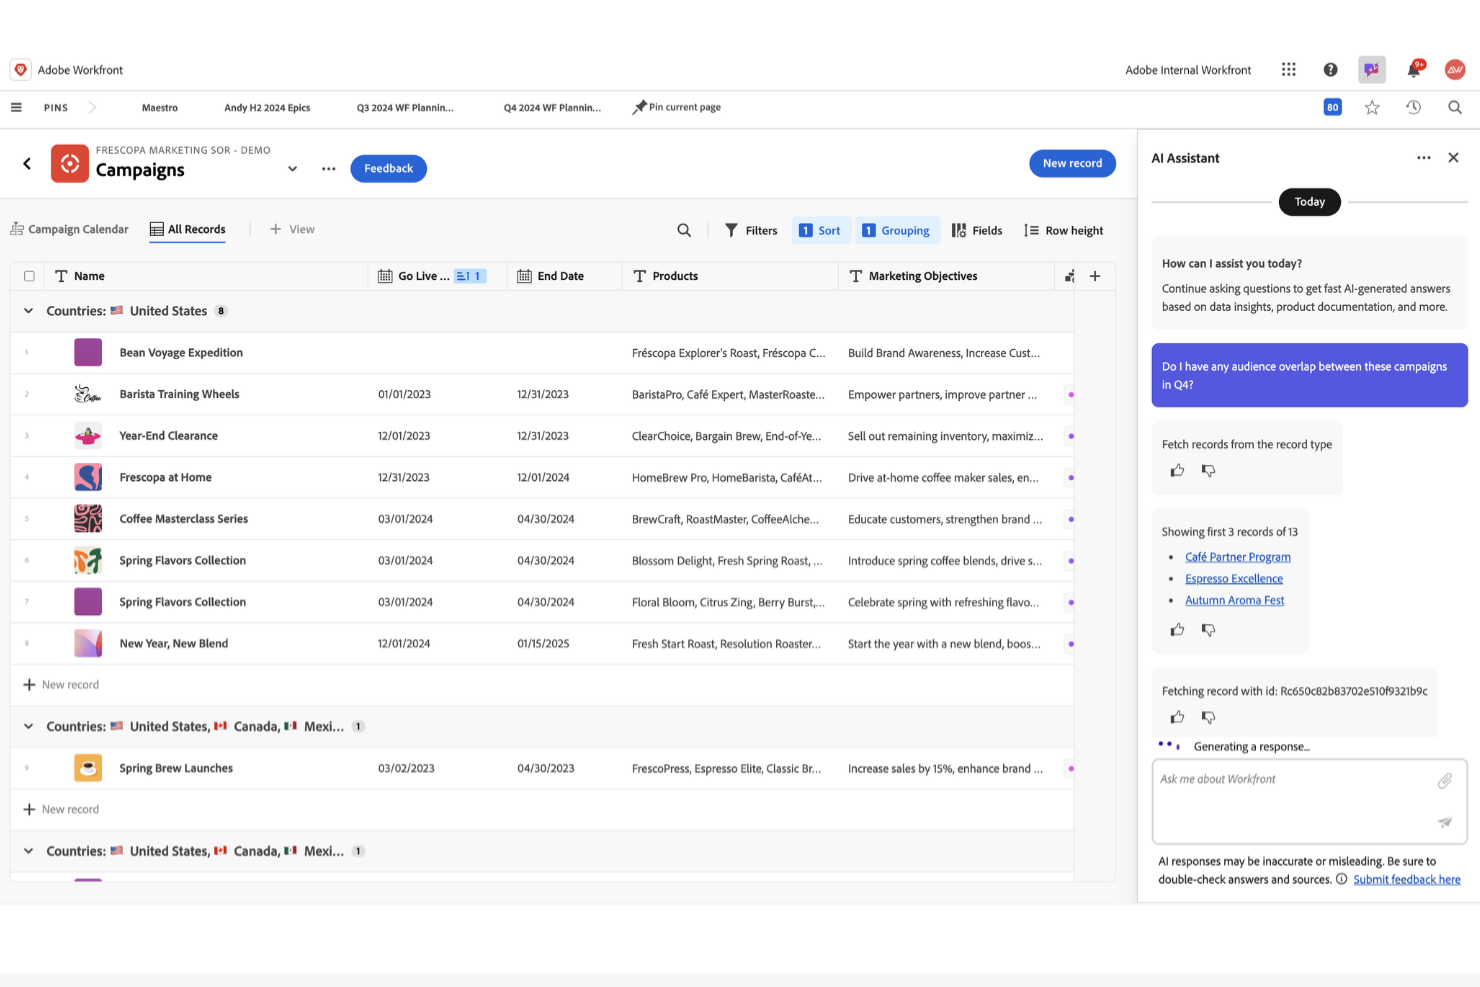Click the global search magnifier icon

(x=1455, y=107)
